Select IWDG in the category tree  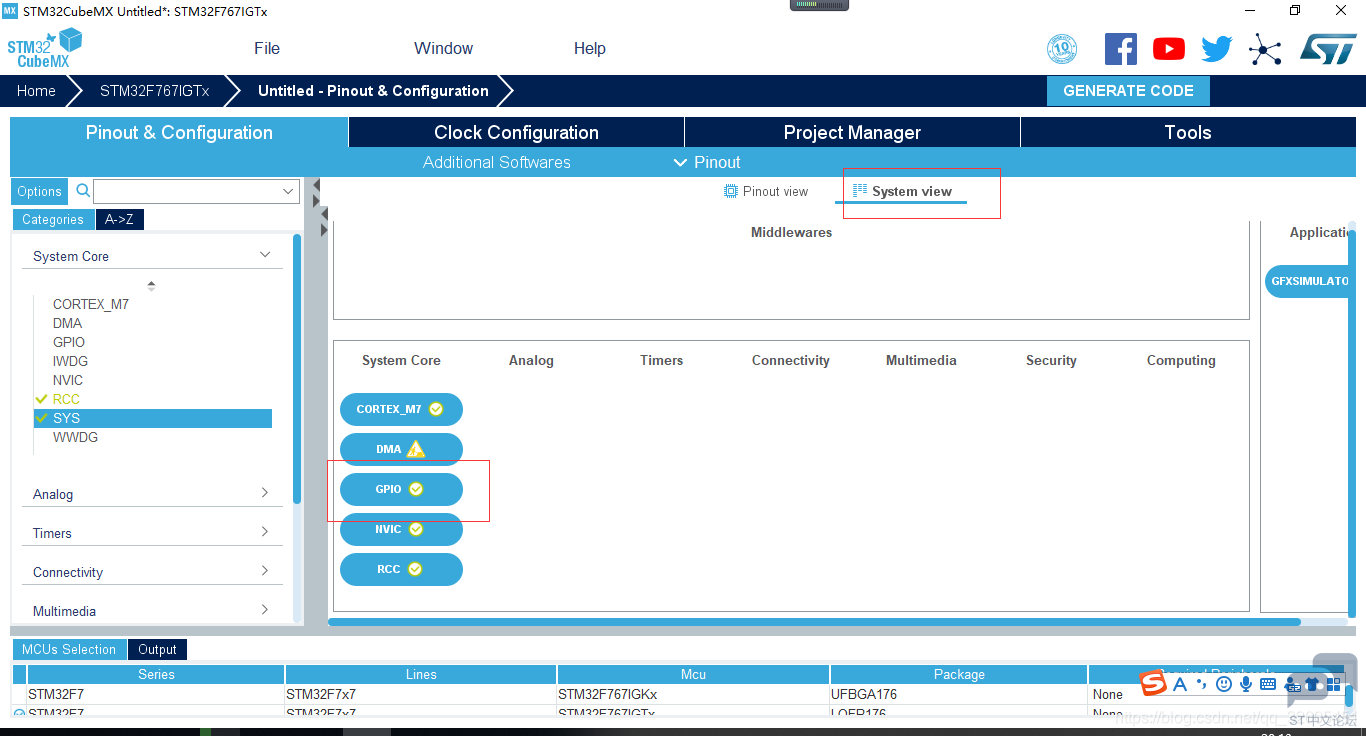point(70,361)
